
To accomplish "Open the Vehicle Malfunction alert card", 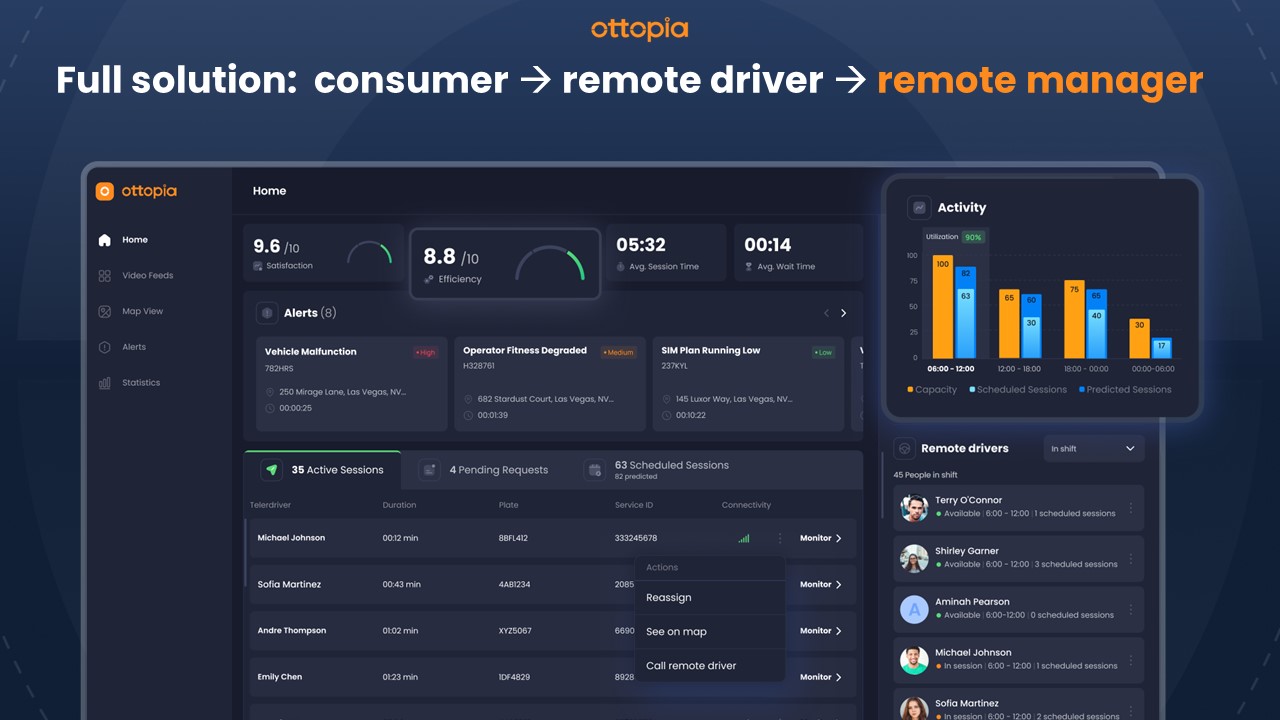I will (x=351, y=384).
